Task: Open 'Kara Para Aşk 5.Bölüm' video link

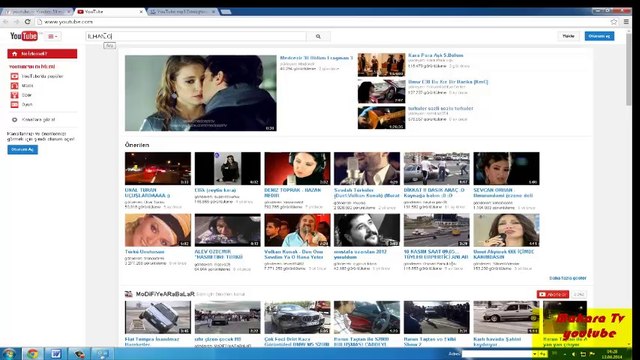Action: coord(436,55)
